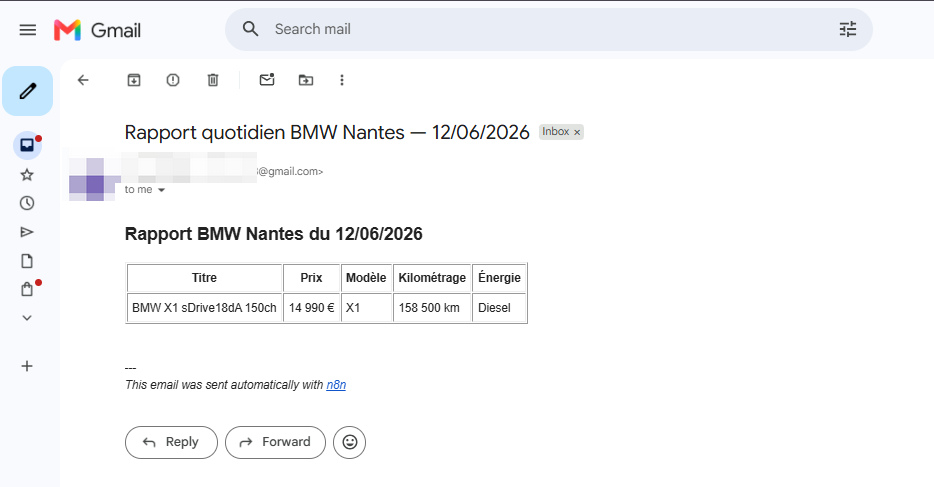Click the 'Modèle' column header
The image size is (934, 487).
tap(366, 278)
